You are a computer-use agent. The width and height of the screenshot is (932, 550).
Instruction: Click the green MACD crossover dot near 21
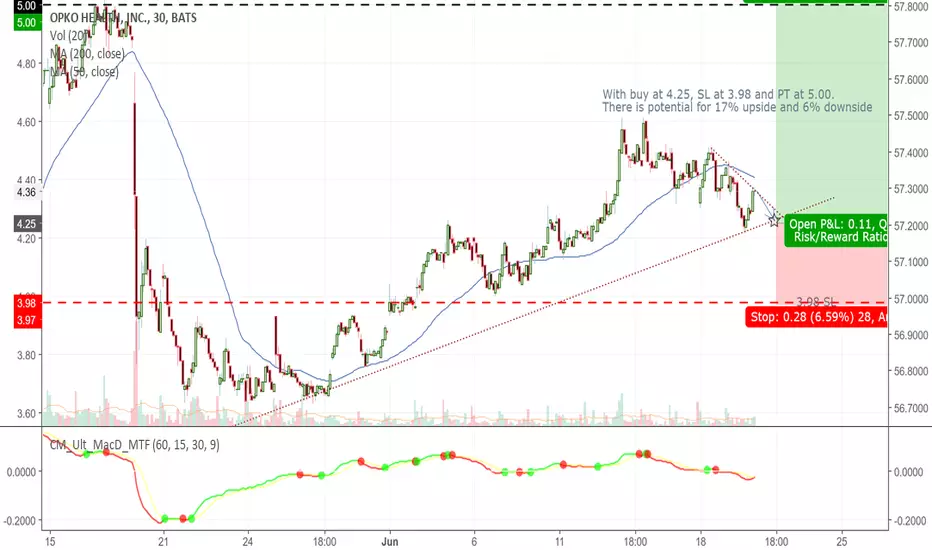click(x=165, y=519)
